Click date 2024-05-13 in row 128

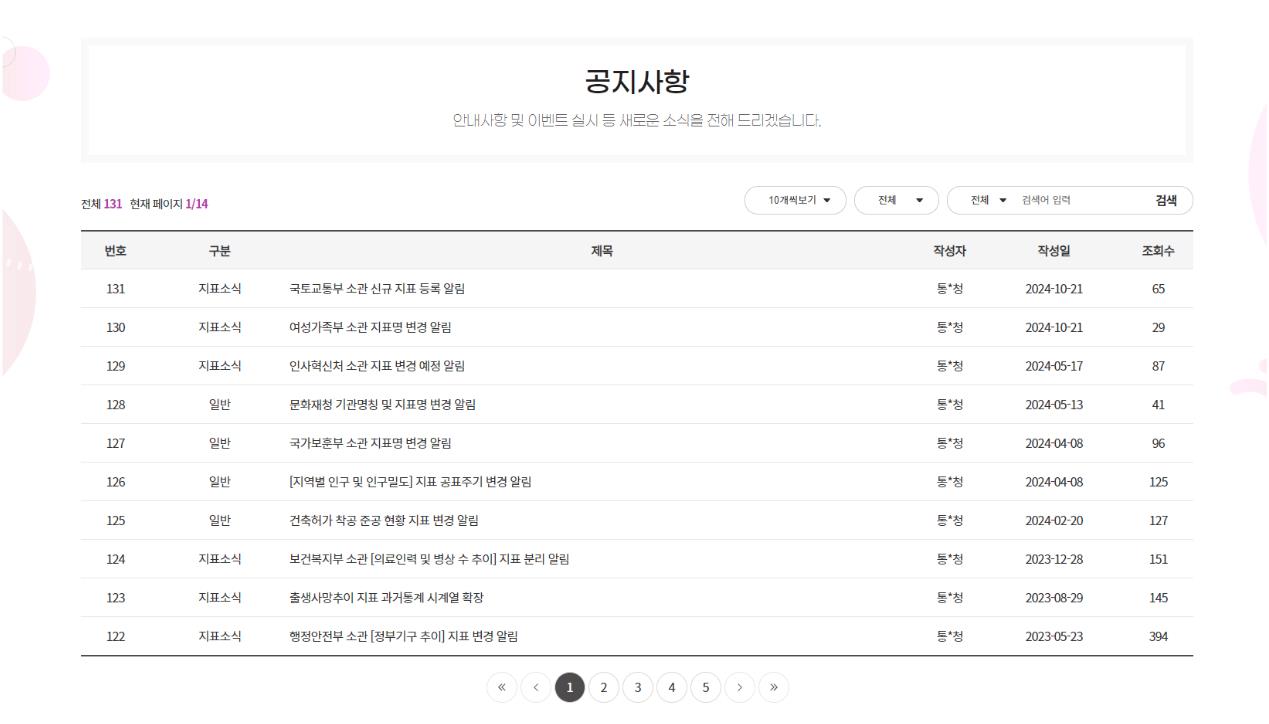(1054, 405)
